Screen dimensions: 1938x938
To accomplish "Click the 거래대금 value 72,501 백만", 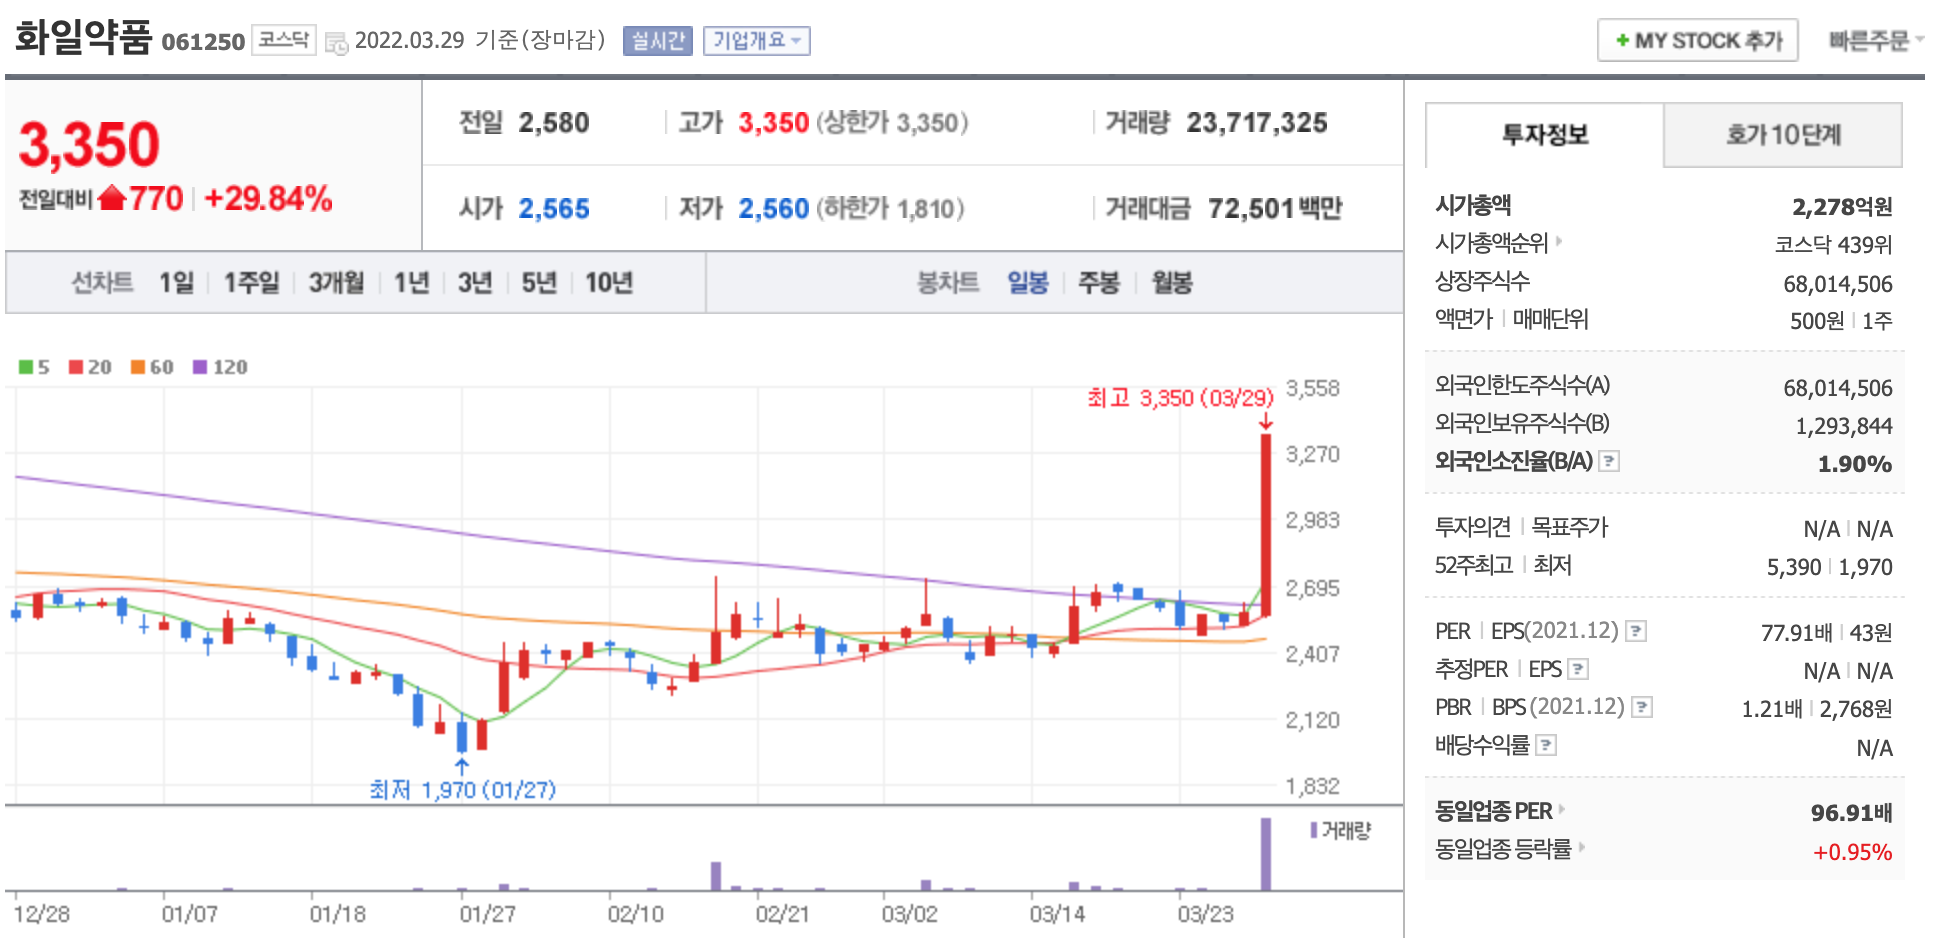I will point(1275,208).
